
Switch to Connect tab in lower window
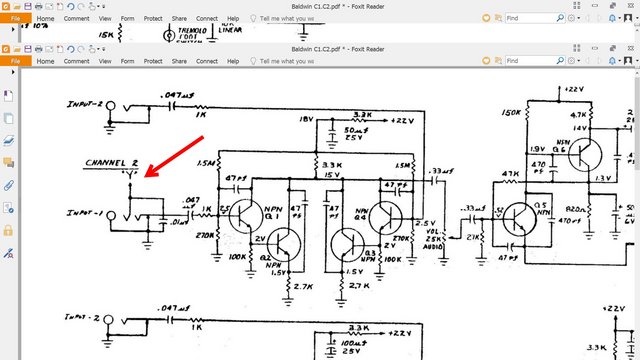(207, 61)
